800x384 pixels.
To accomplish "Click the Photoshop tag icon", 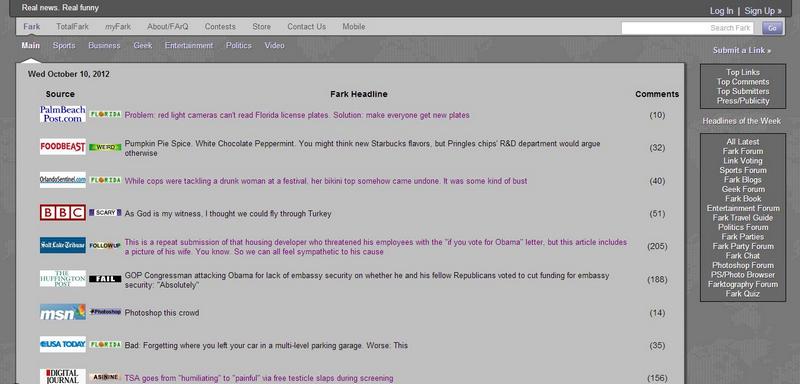I will (x=105, y=312).
